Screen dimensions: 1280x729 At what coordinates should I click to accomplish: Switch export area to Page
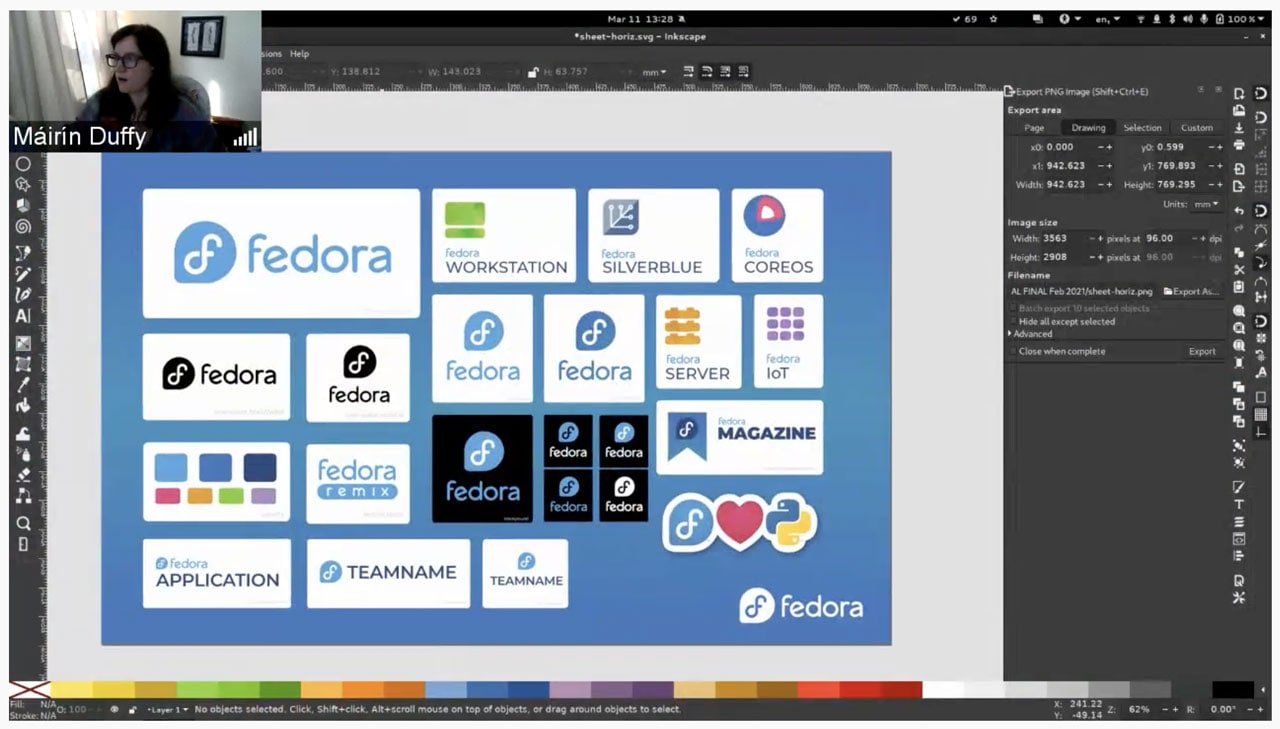(x=1034, y=128)
